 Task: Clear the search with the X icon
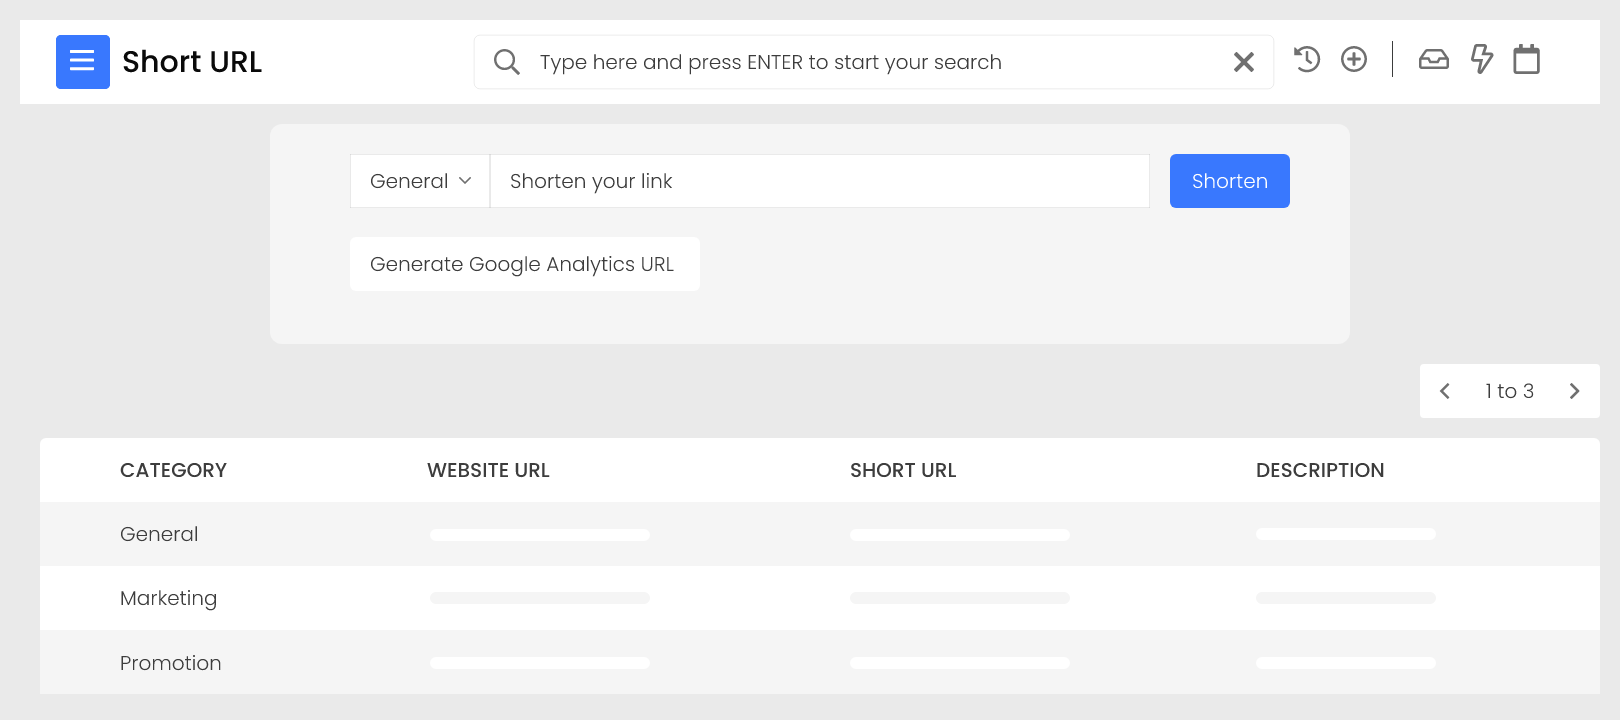(1243, 62)
